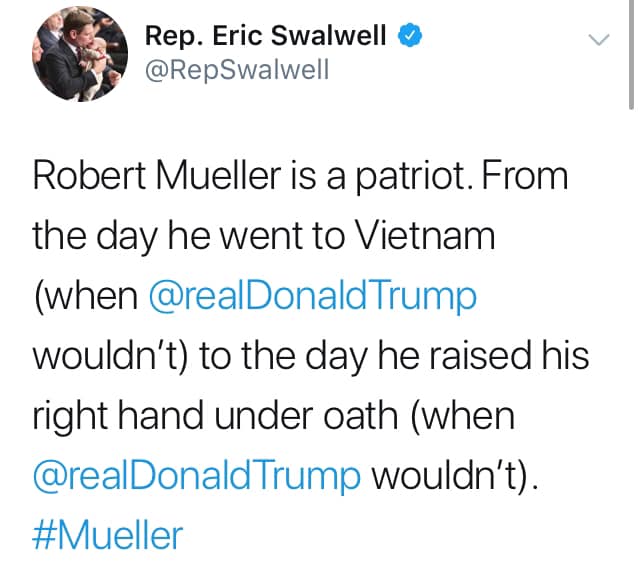This screenshot has width=640, height=578.
Task: Click the word "patriot" in the tweet
Action: click(410, 178)
